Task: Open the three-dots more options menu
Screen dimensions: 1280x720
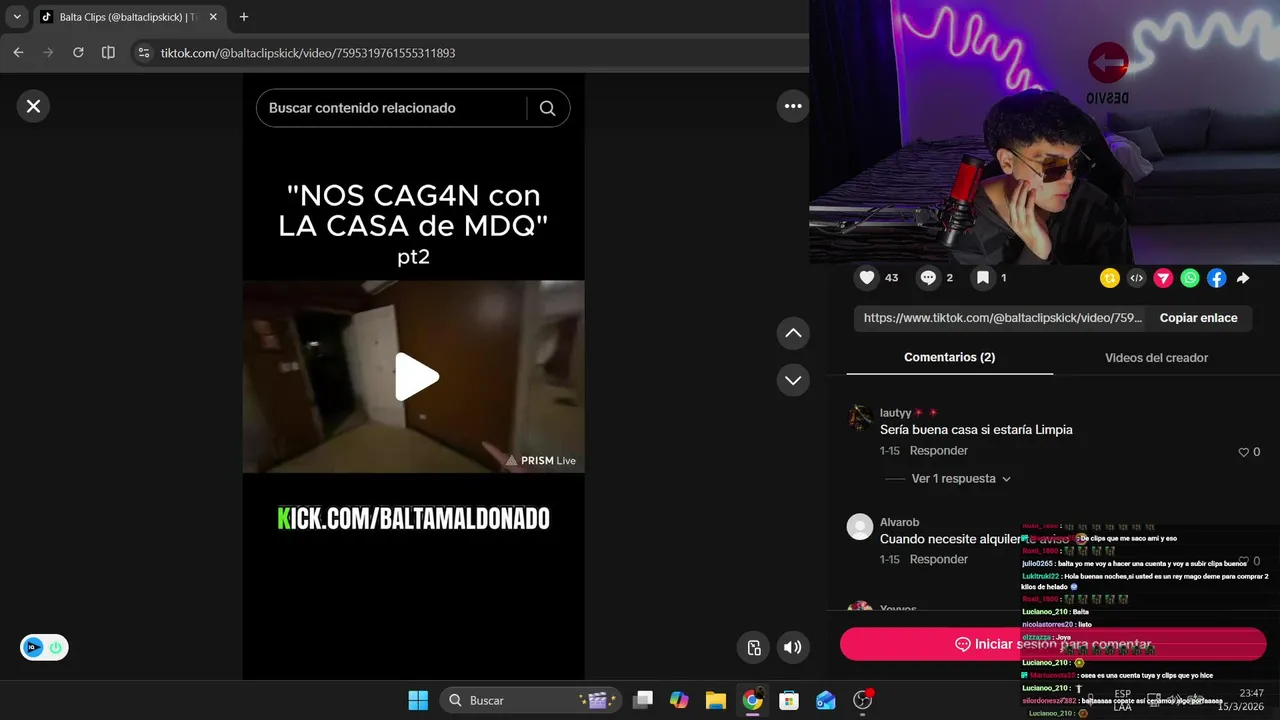Action: click(x=793, y=106)
